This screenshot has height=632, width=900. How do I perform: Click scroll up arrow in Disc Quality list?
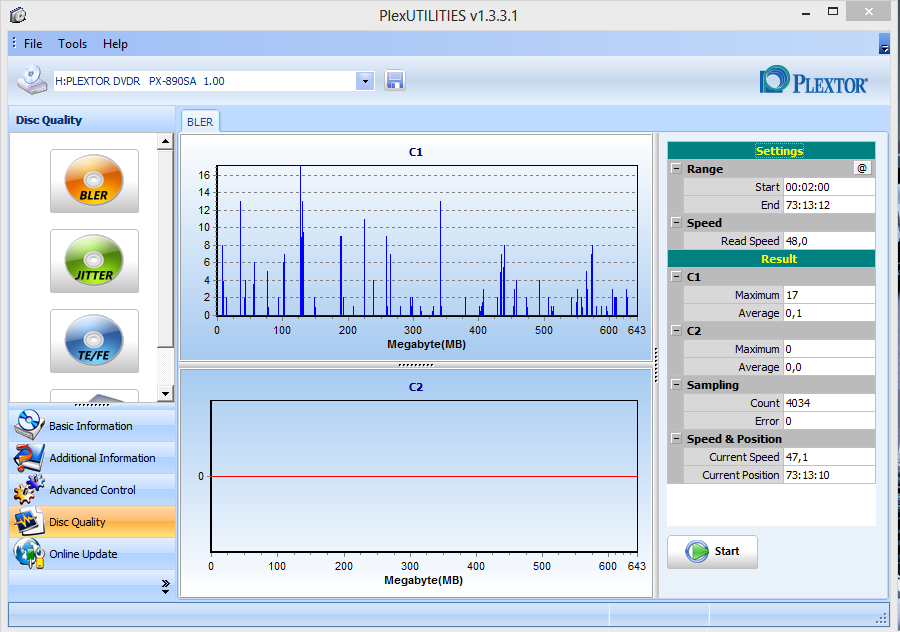165,141
